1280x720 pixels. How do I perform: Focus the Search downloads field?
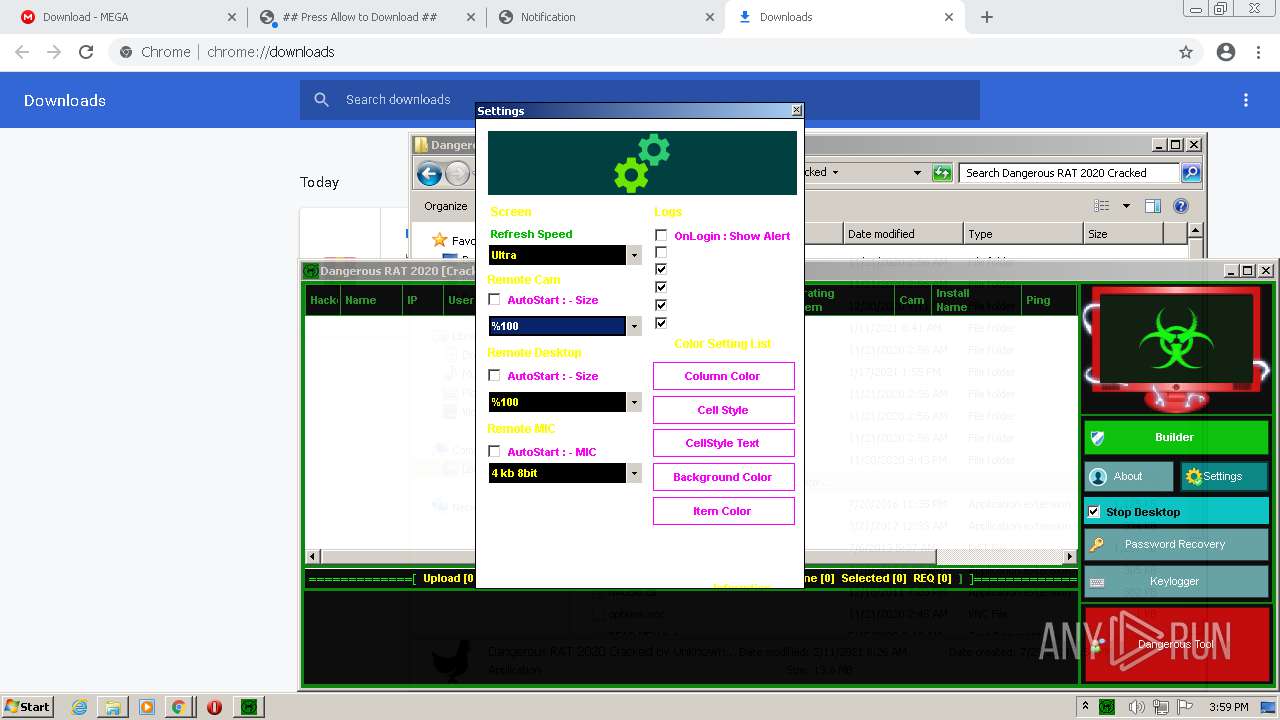point(640,100)
